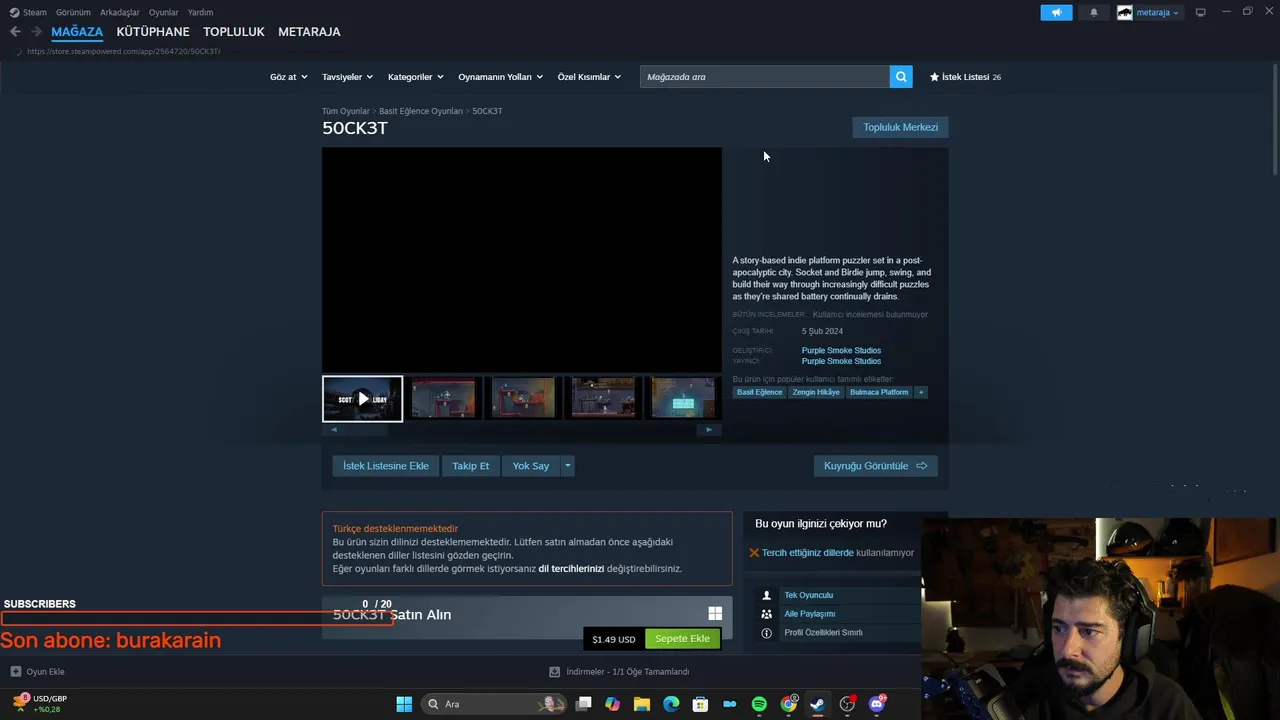
Task: Open Discord from the taskbar
Action: coord(877,704)
